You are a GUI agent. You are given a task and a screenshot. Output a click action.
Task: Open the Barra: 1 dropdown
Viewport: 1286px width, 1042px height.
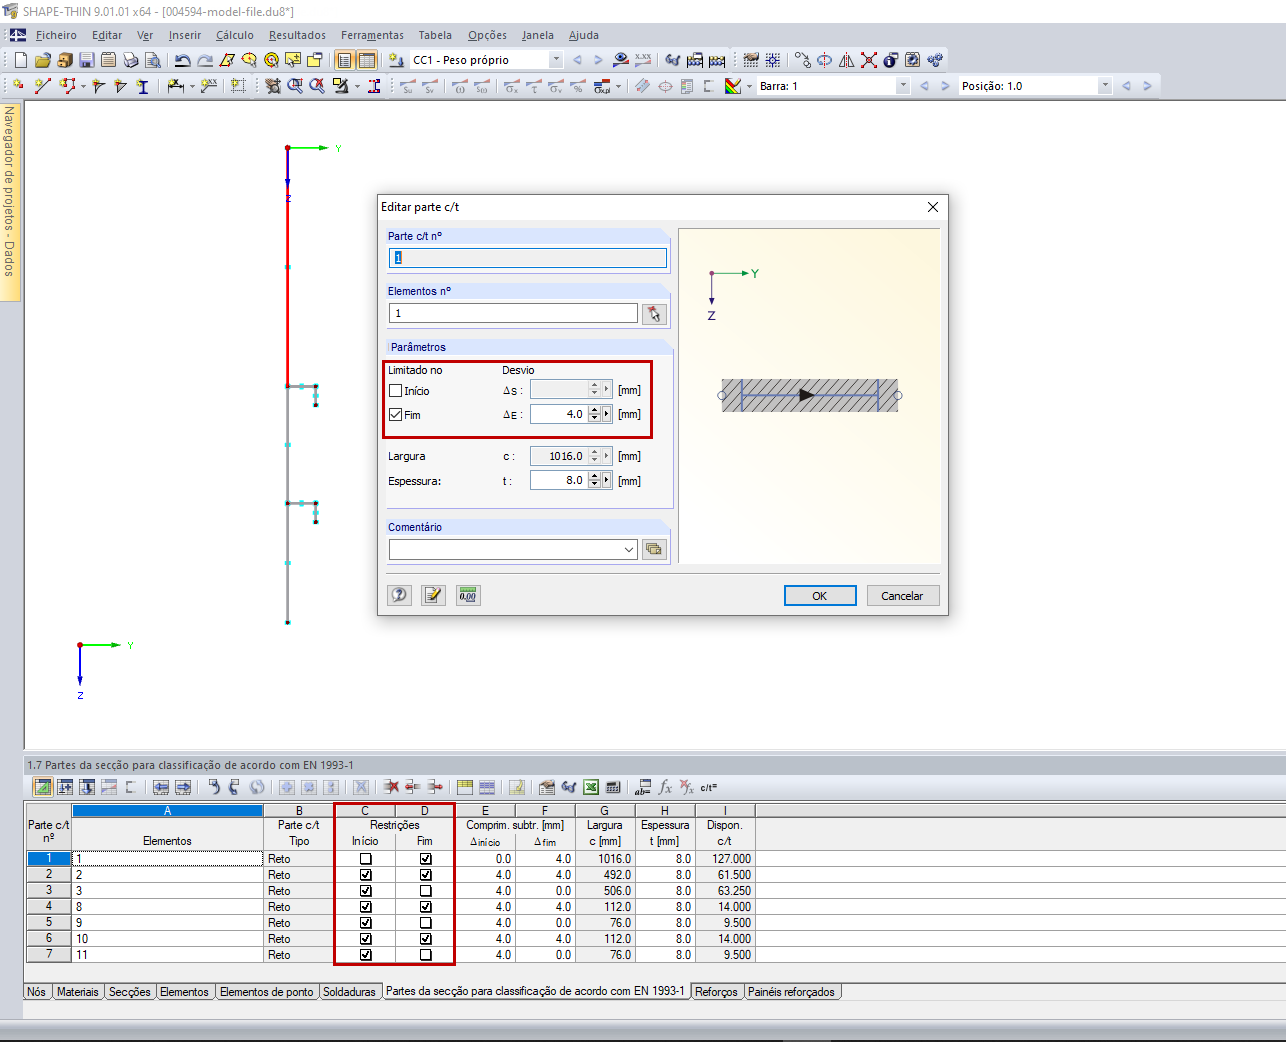(x=903, y=86)
